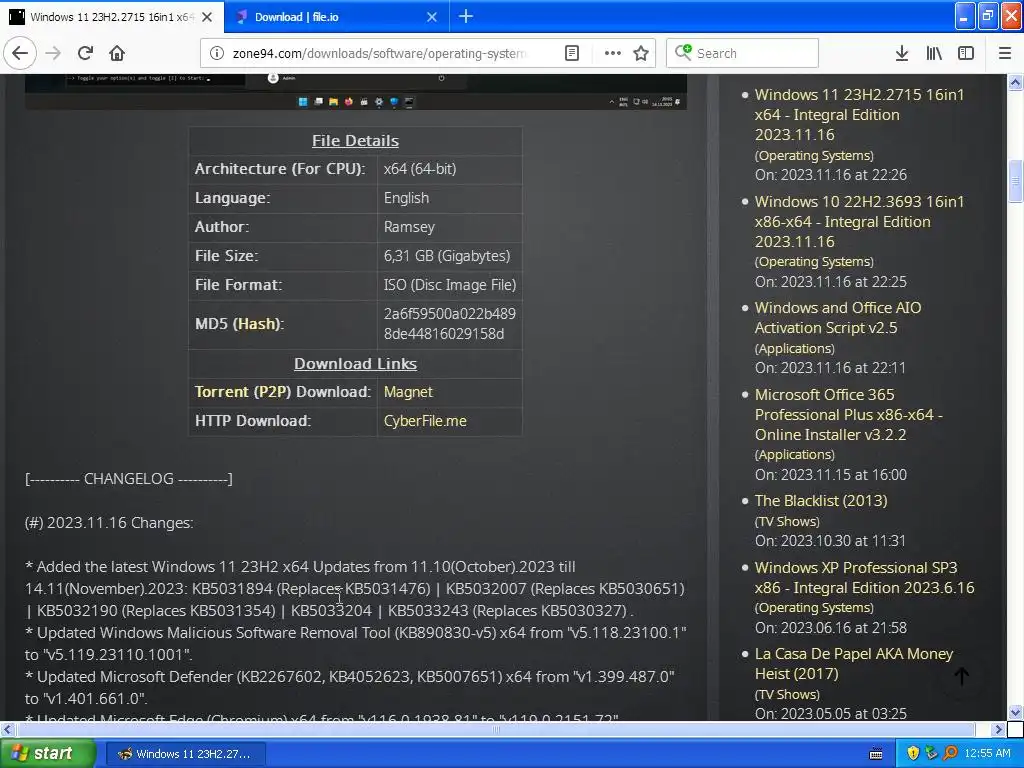Click the search engine magnifier icon
Image resolution: width=1024 pixels, height=768 pixels.
click(682, 52)
